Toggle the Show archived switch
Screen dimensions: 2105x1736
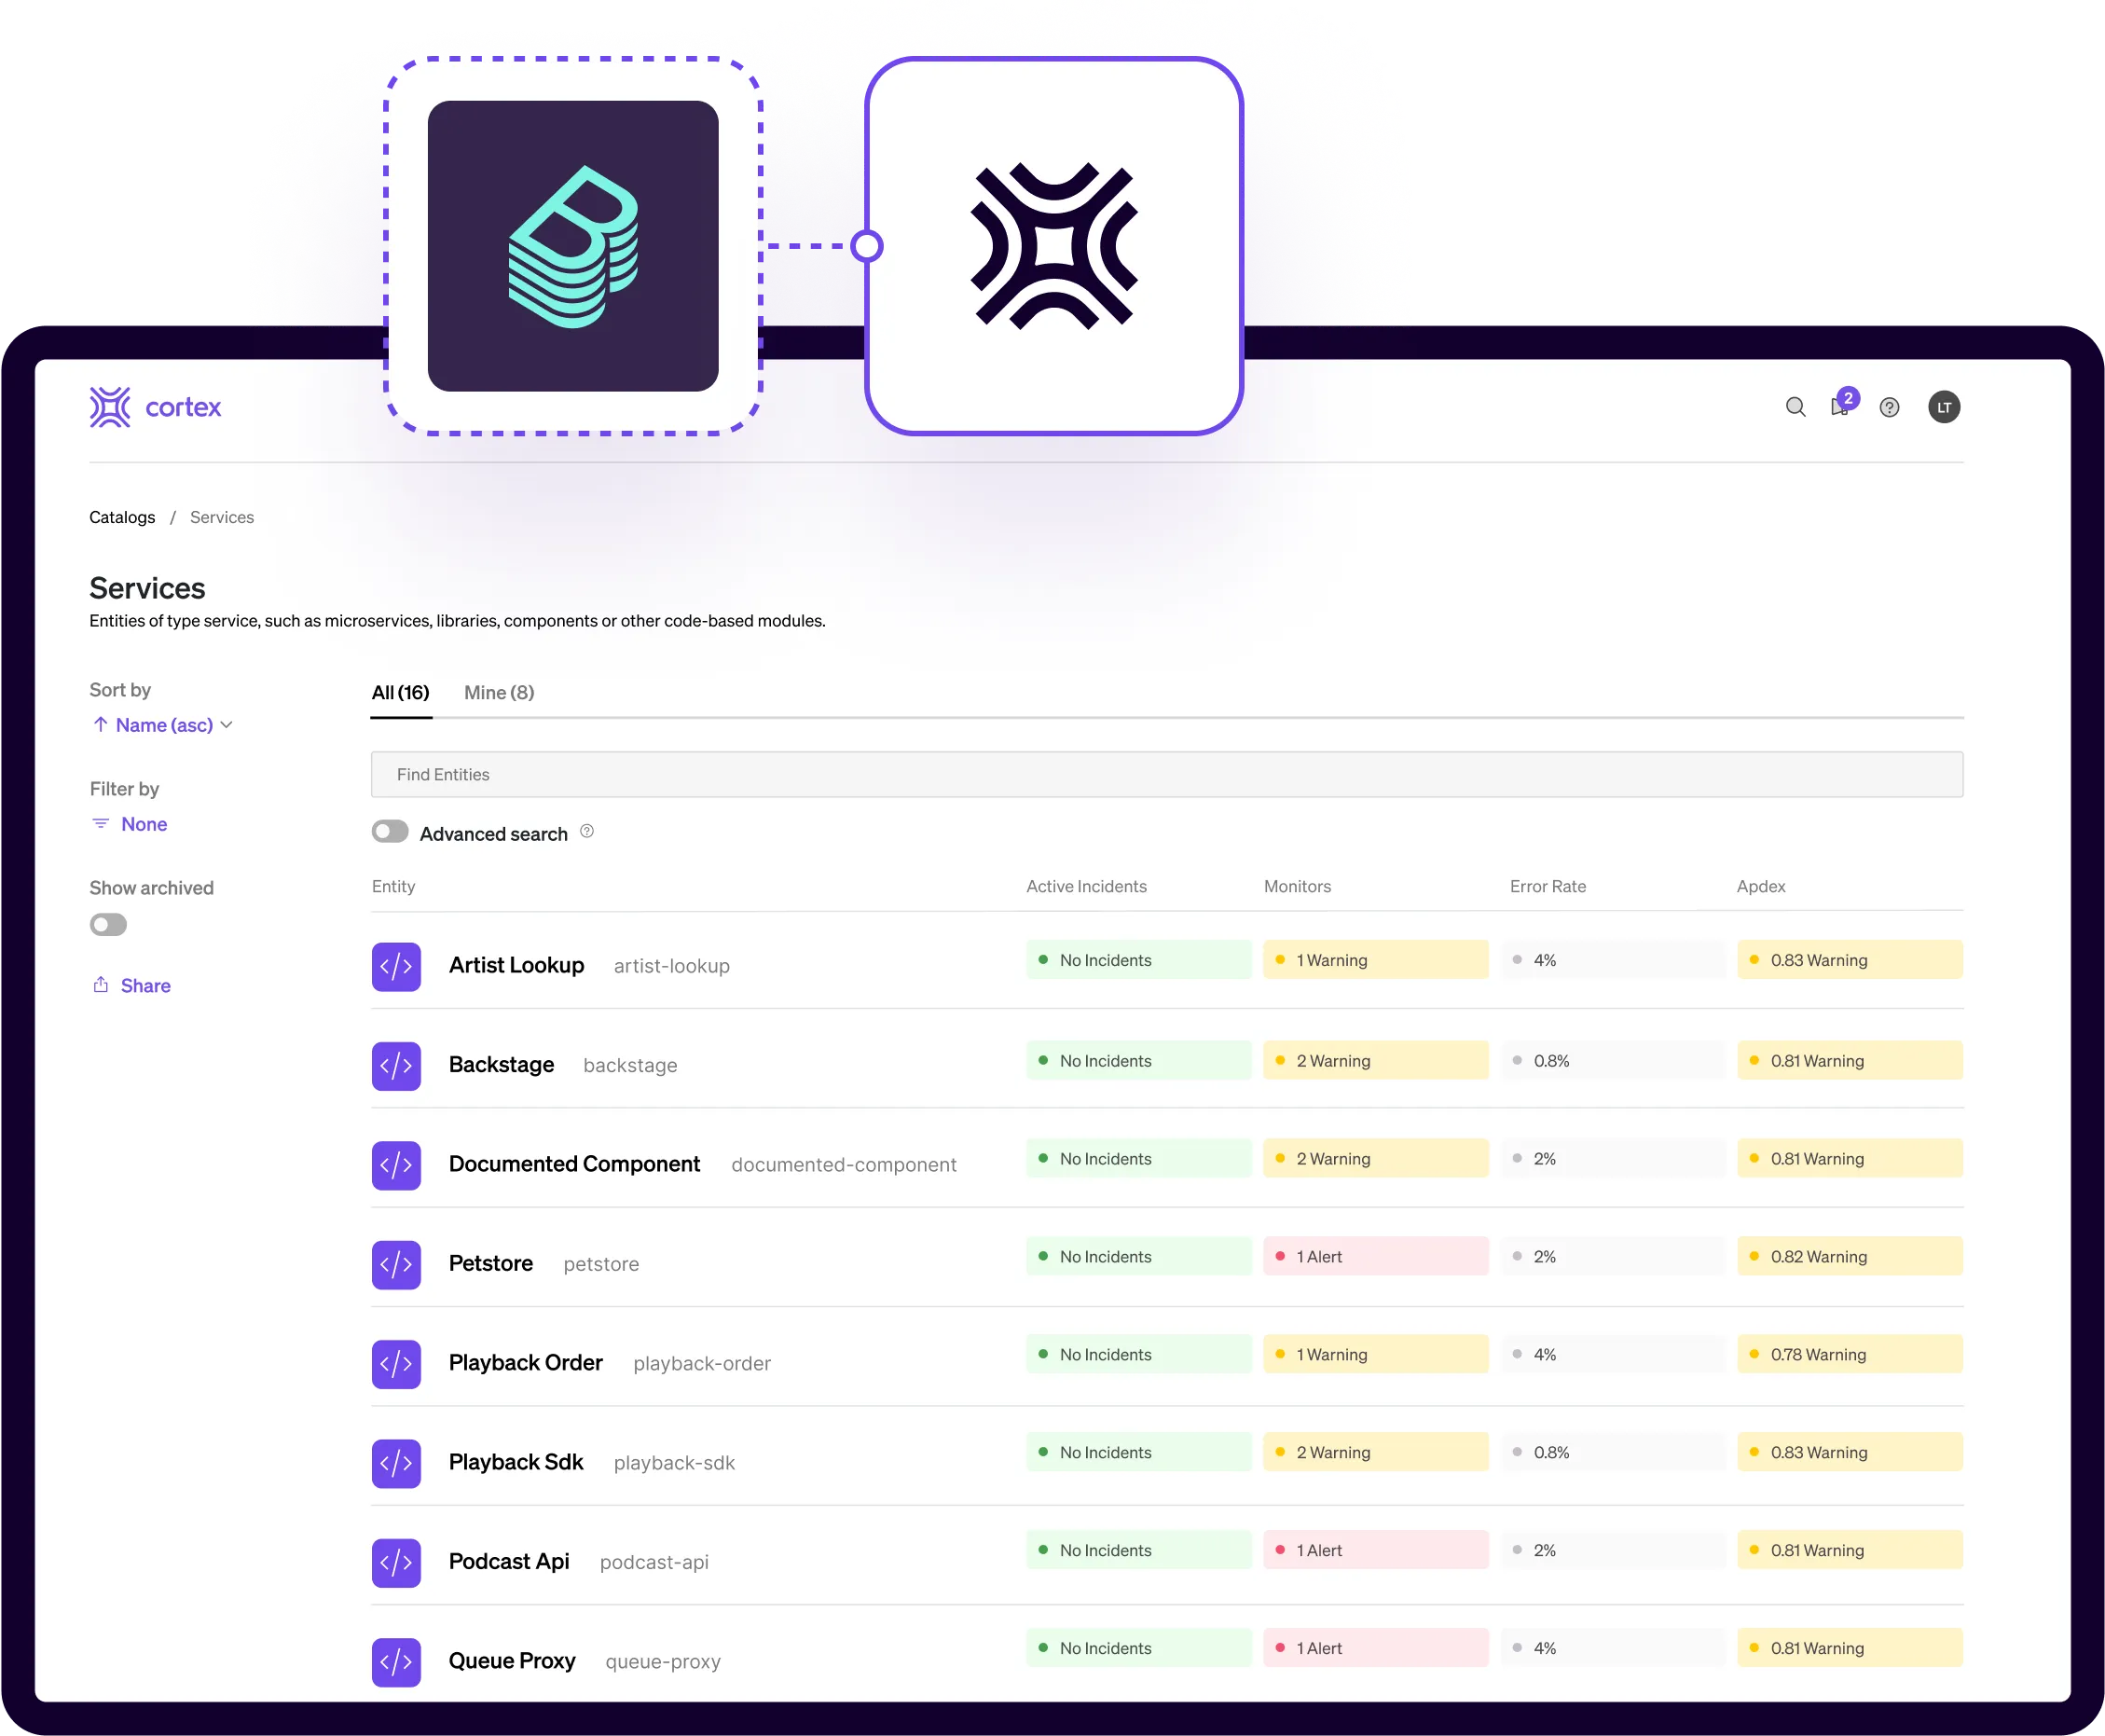pyautogui.click(x=108, y=924)
